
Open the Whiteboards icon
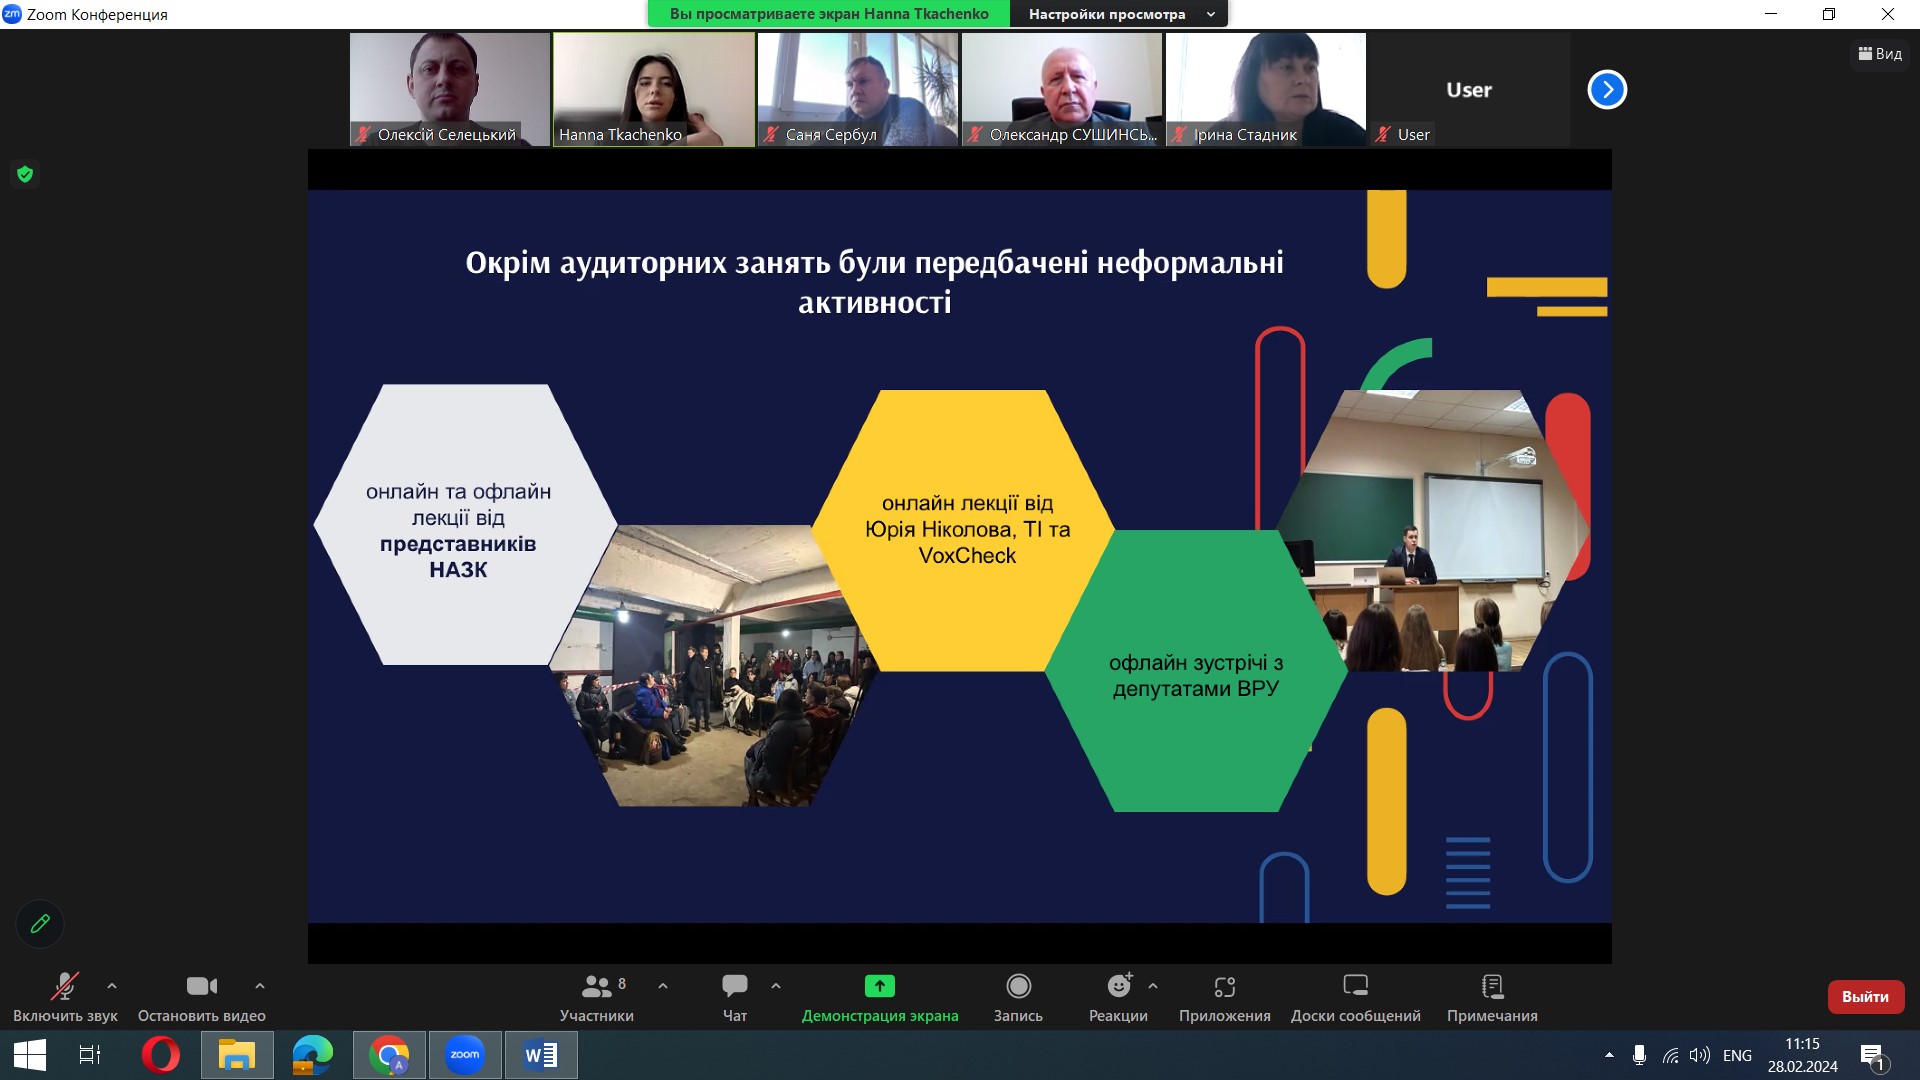click(1355, 986)
